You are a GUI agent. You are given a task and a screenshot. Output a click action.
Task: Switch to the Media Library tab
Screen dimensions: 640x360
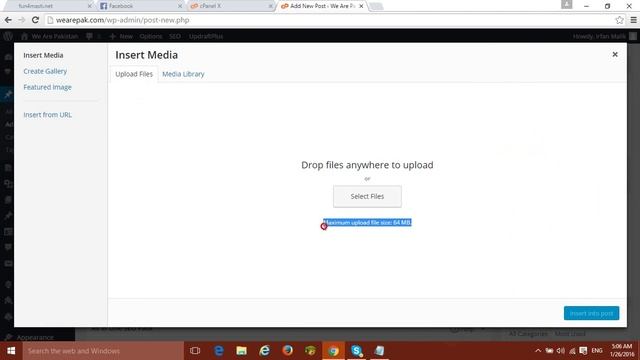pyautogui.click(x=183, y=74)
